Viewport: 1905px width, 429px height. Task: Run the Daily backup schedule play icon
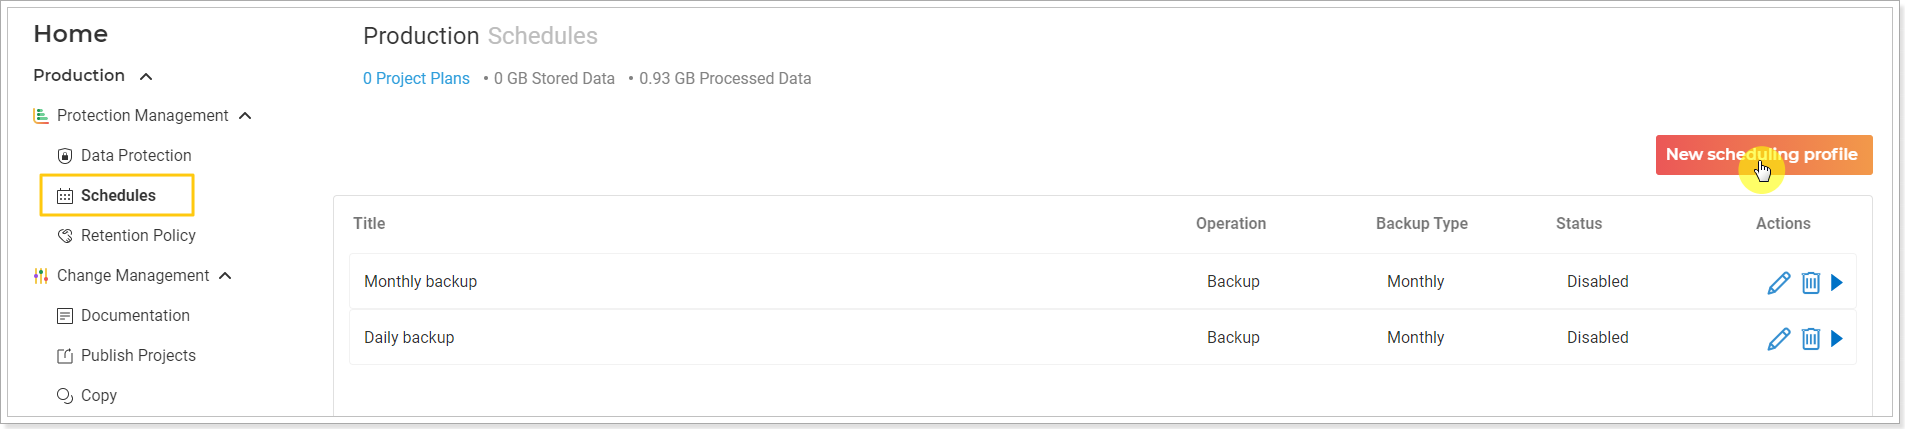1837,339
